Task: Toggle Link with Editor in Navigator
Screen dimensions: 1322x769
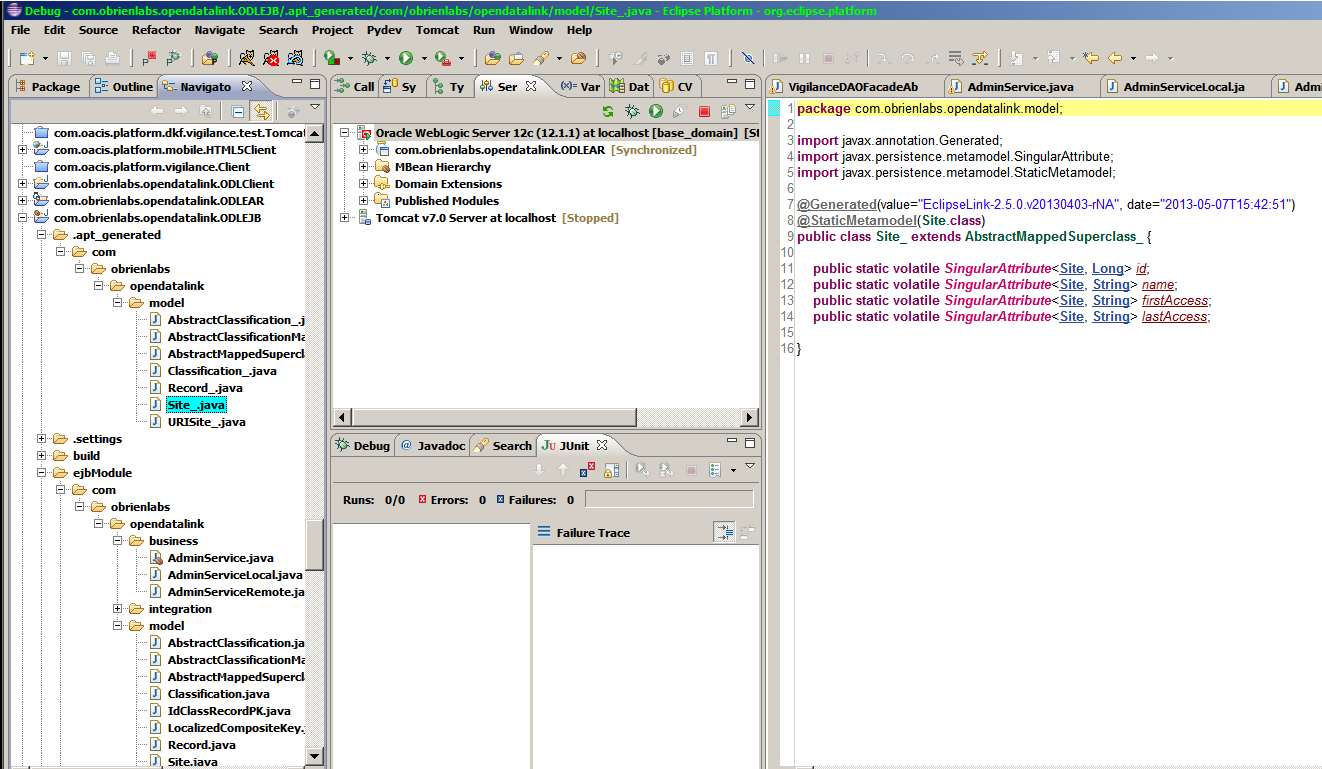Action: pos(261,111)
